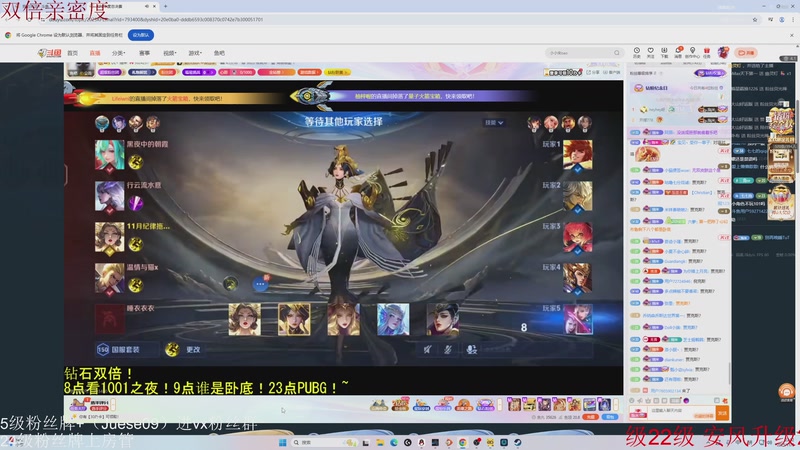Viewport: 800px width, 450px height.
Task: Dismiss the Chrome default-browser banner
Action: coord(792,35)
